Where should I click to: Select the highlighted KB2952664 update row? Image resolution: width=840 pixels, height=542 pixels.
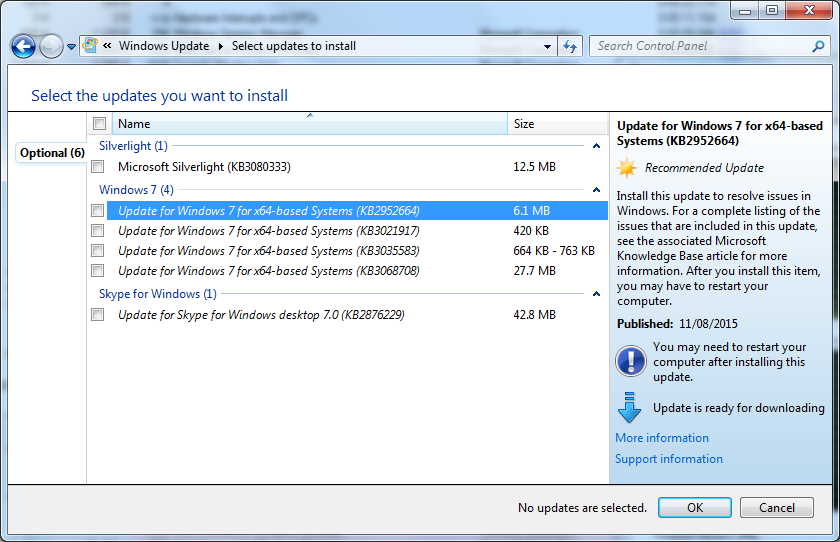point(357,211)
